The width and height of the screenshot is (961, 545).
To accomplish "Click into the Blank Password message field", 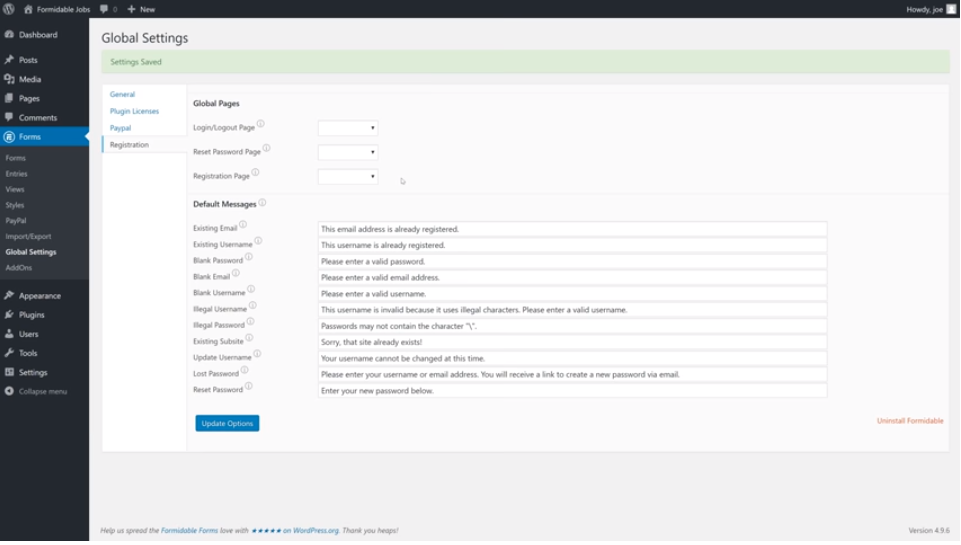I will point(572,261).
